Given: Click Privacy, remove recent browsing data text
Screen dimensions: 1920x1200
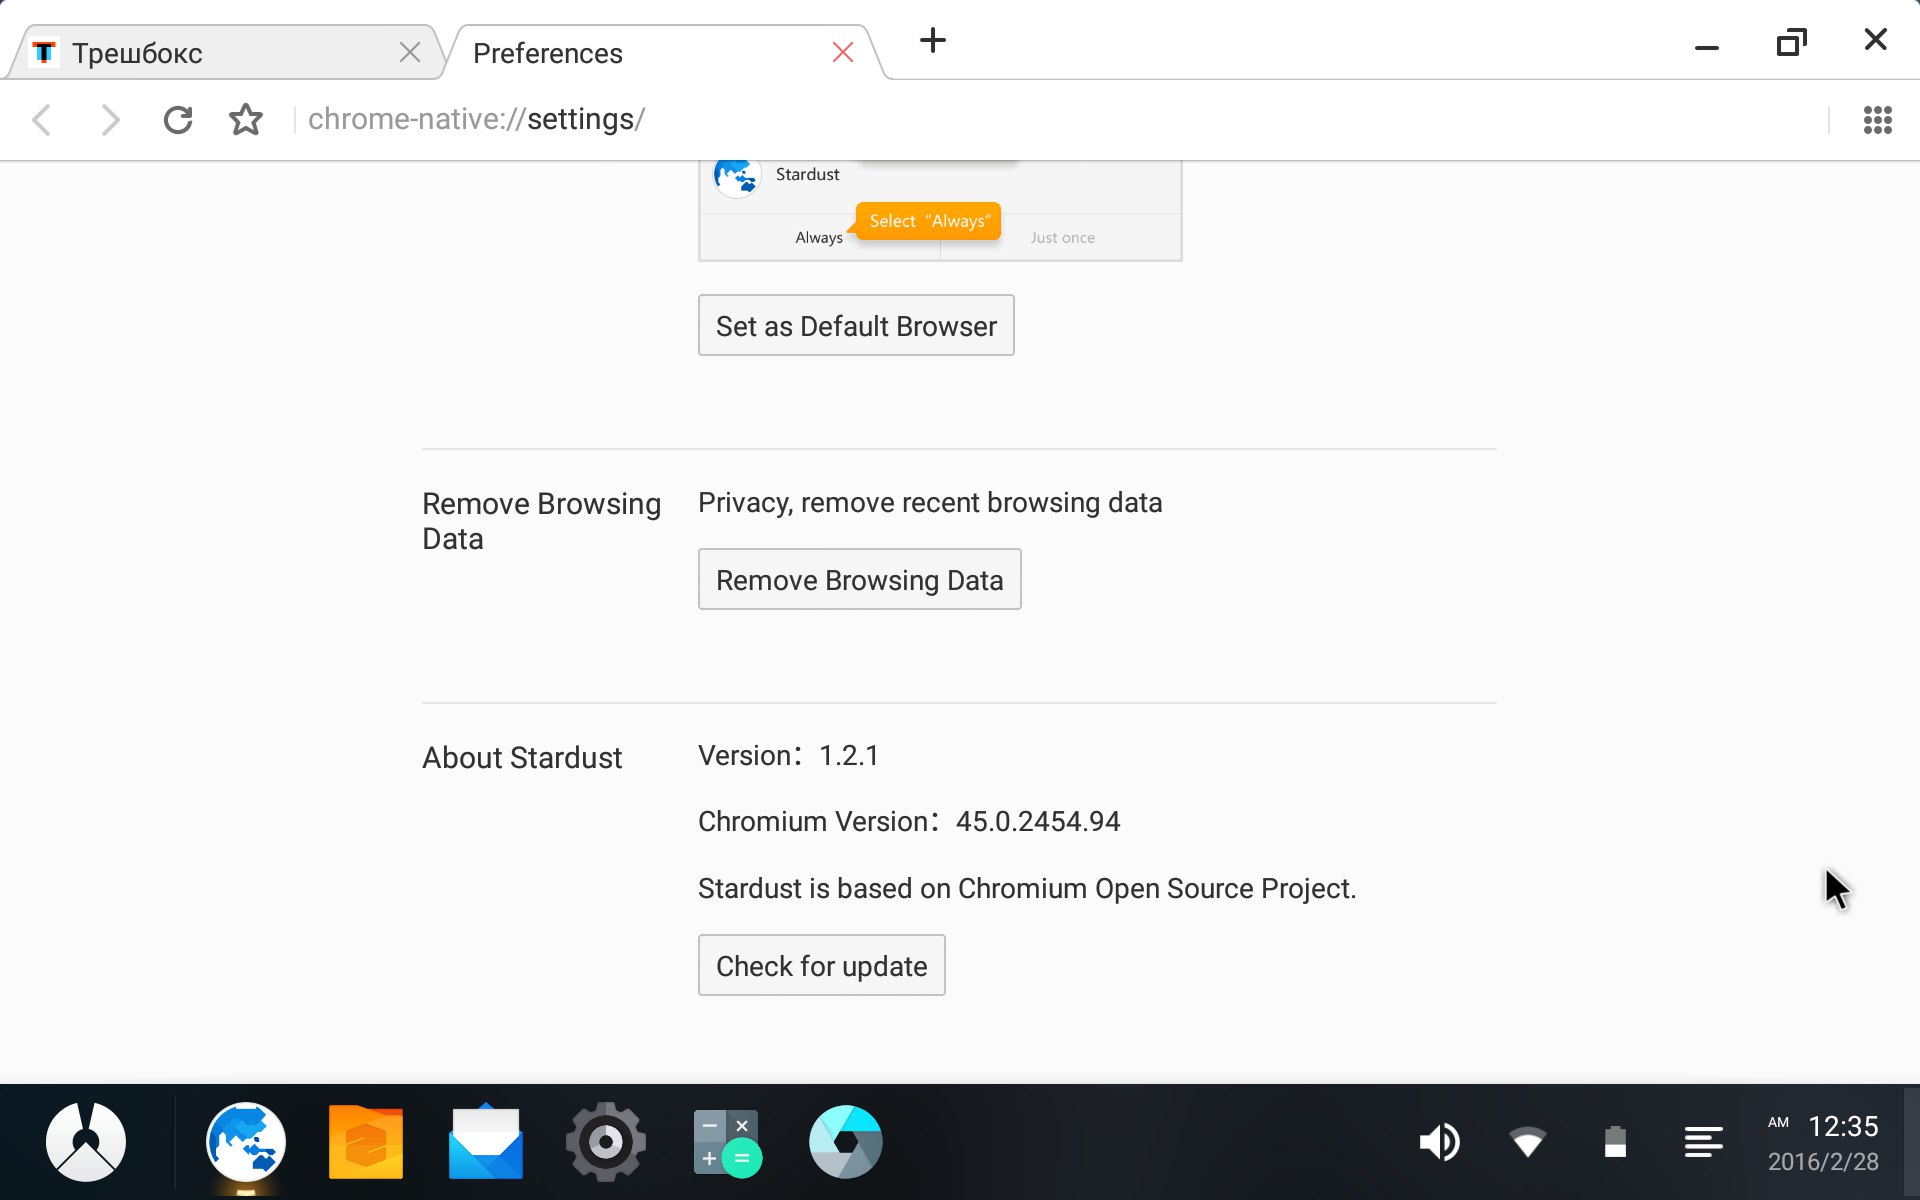Looking at the screenshot, I should tap(930, 502).
